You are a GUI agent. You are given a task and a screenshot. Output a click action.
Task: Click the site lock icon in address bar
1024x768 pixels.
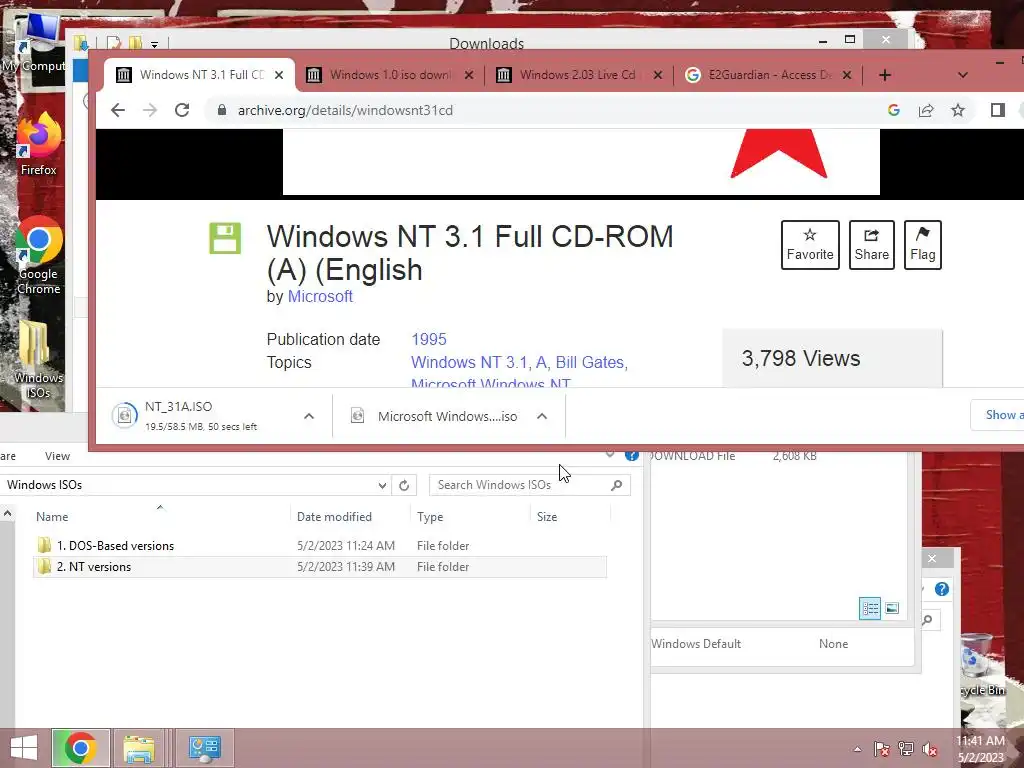click(222, 110)
